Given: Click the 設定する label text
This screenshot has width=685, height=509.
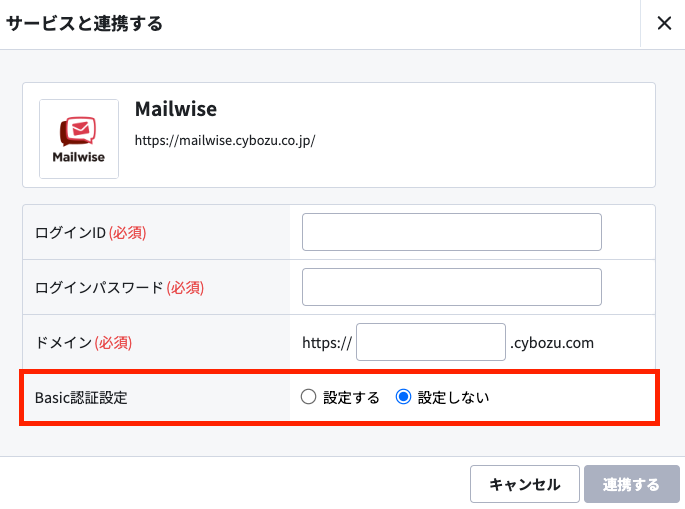Looking at the screenshot, I should [351, 398].
